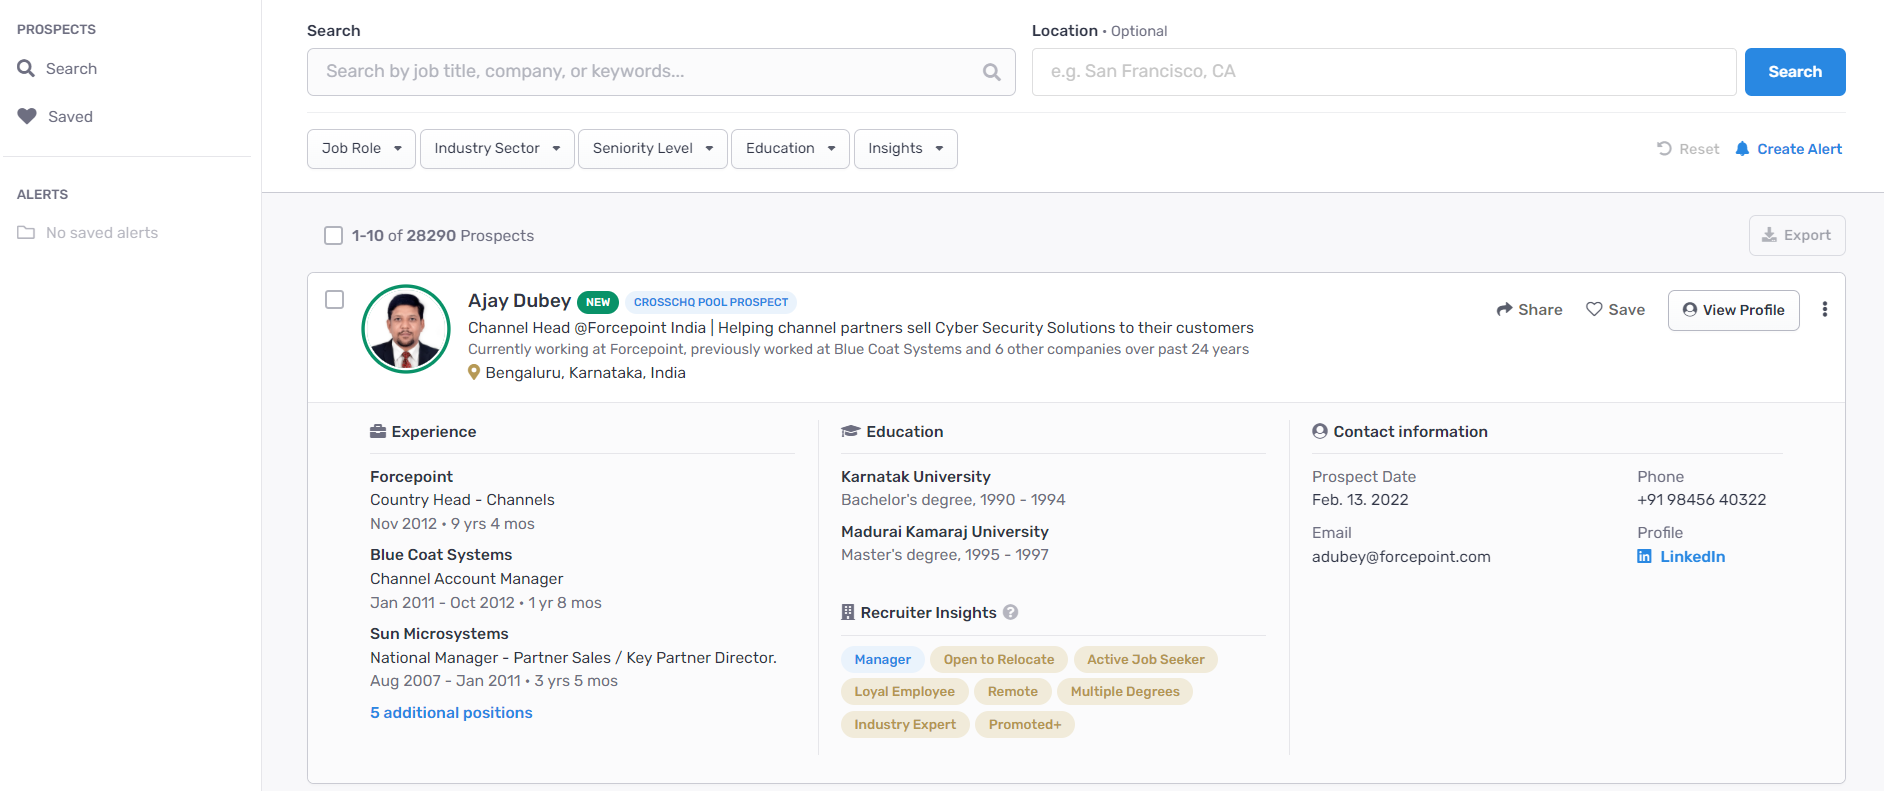This screenshot has width=1884, height=791.
Task: Open Ajay Dubey's profile photo
Action: point(406,329)
